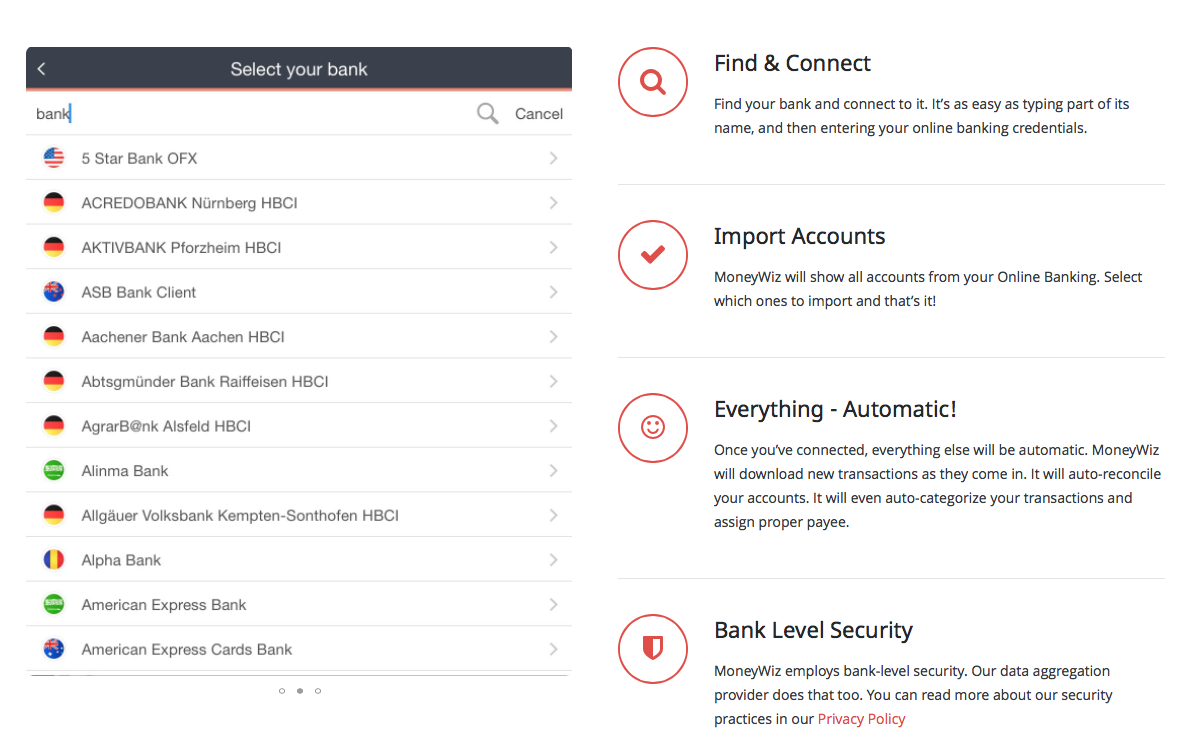Click the bank search text field
1188x739 pixels.
250,114
